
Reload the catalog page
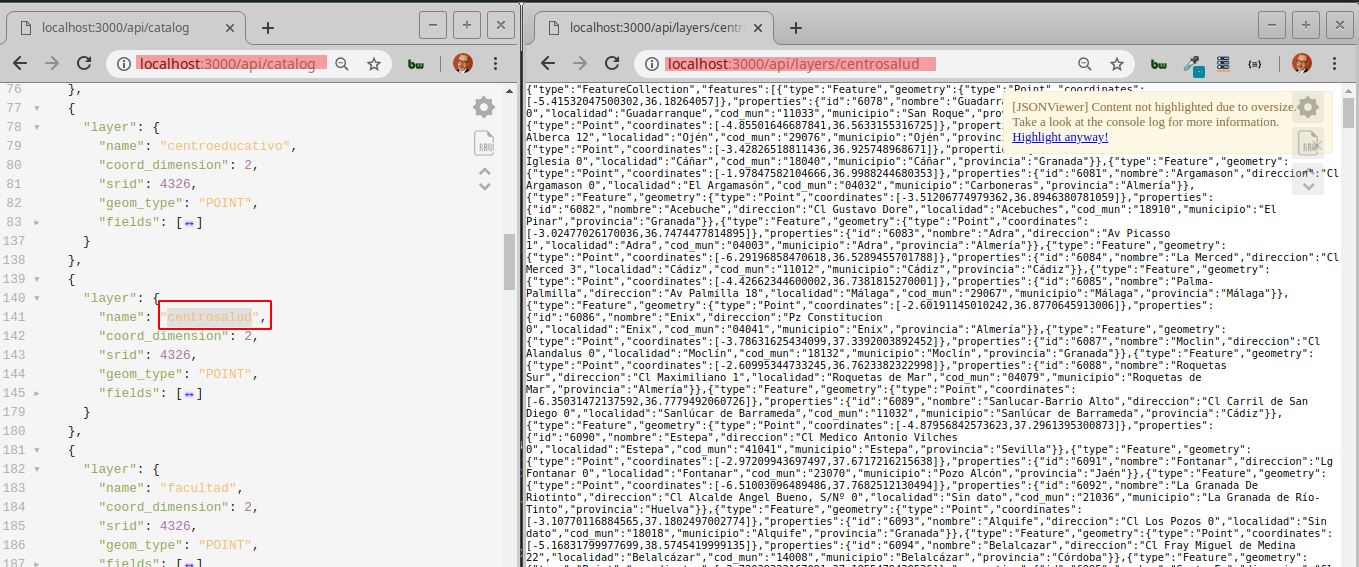(x=82, y=63)
